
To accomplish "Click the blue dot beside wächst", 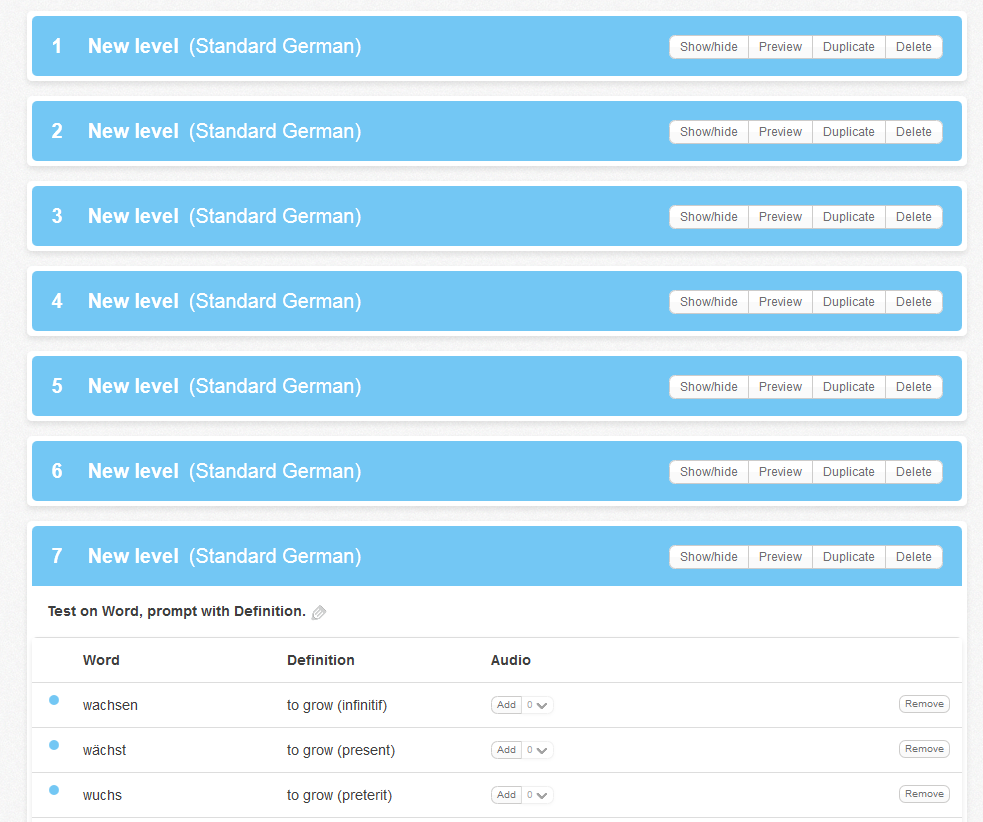I will tap(54, 745).
